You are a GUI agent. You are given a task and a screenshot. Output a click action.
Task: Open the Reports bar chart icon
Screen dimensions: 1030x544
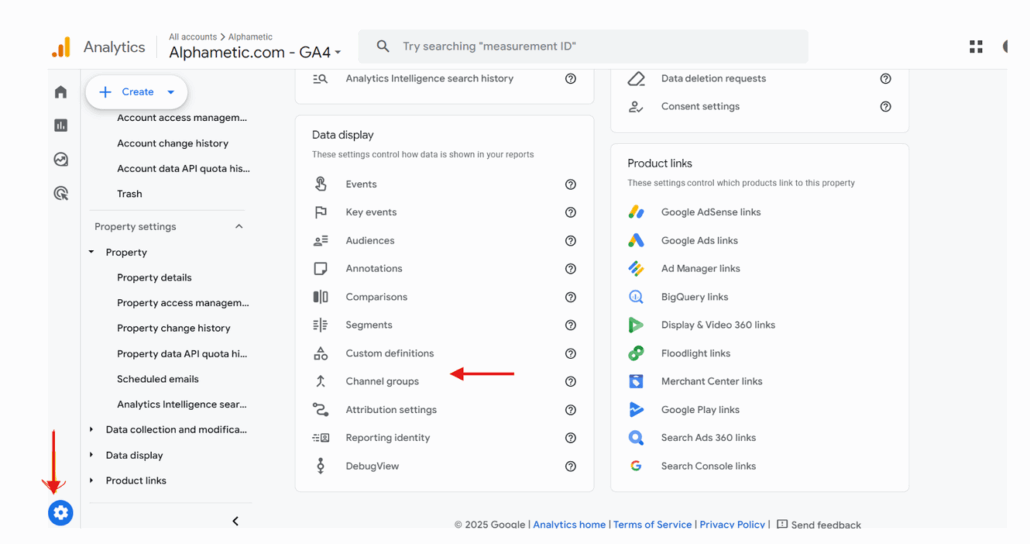tap(61, 125)
